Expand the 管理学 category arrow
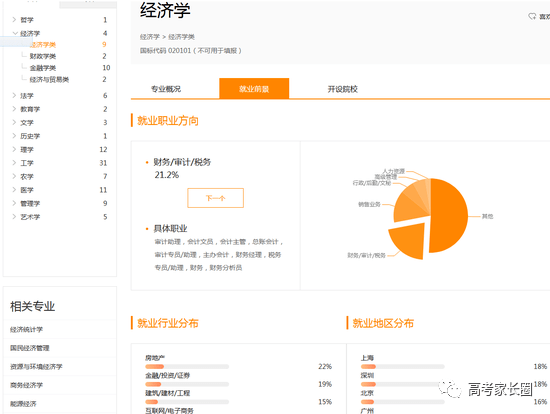Image resolution: width=550 pixels, height=414 pixels. (x=14, y=203)
